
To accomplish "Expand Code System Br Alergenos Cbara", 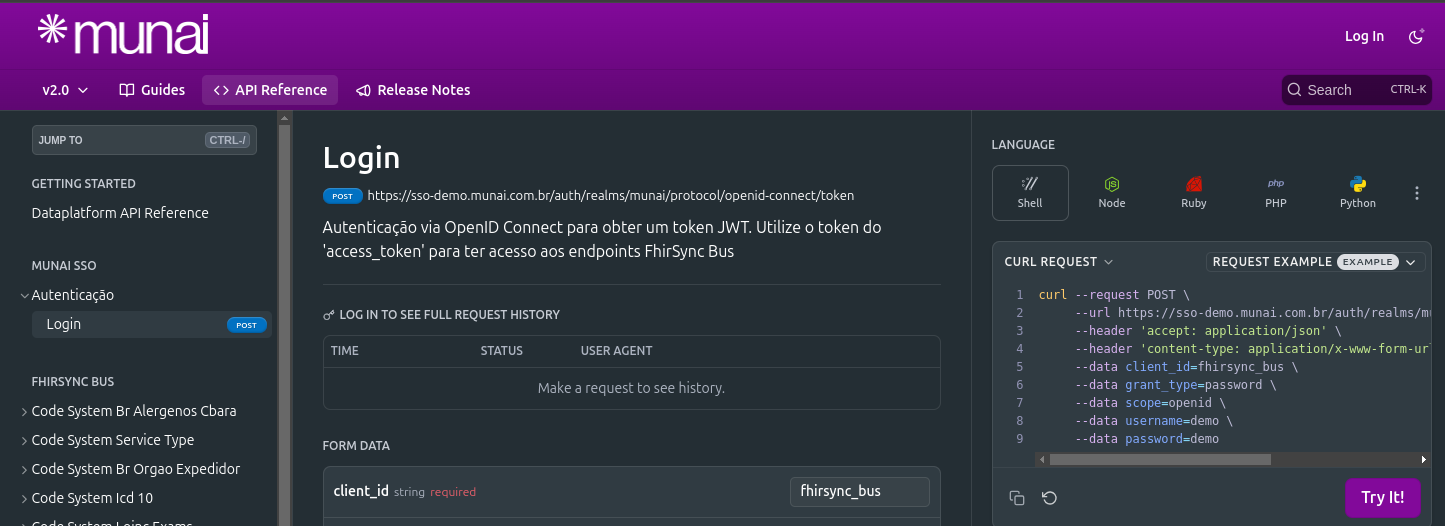I will 25,412.
